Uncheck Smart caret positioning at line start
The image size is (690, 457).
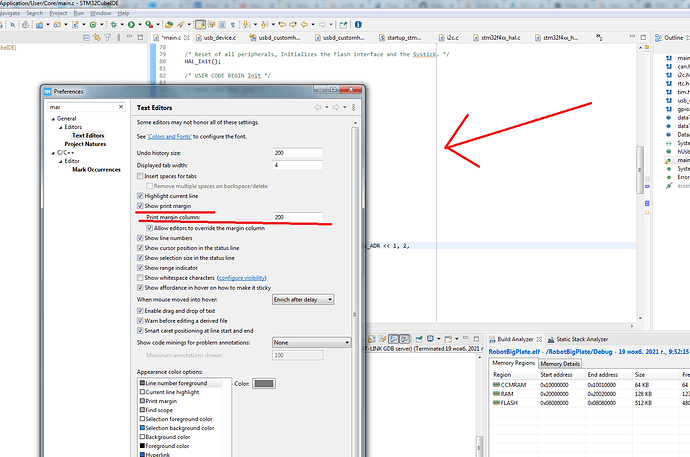click(140, 331)
